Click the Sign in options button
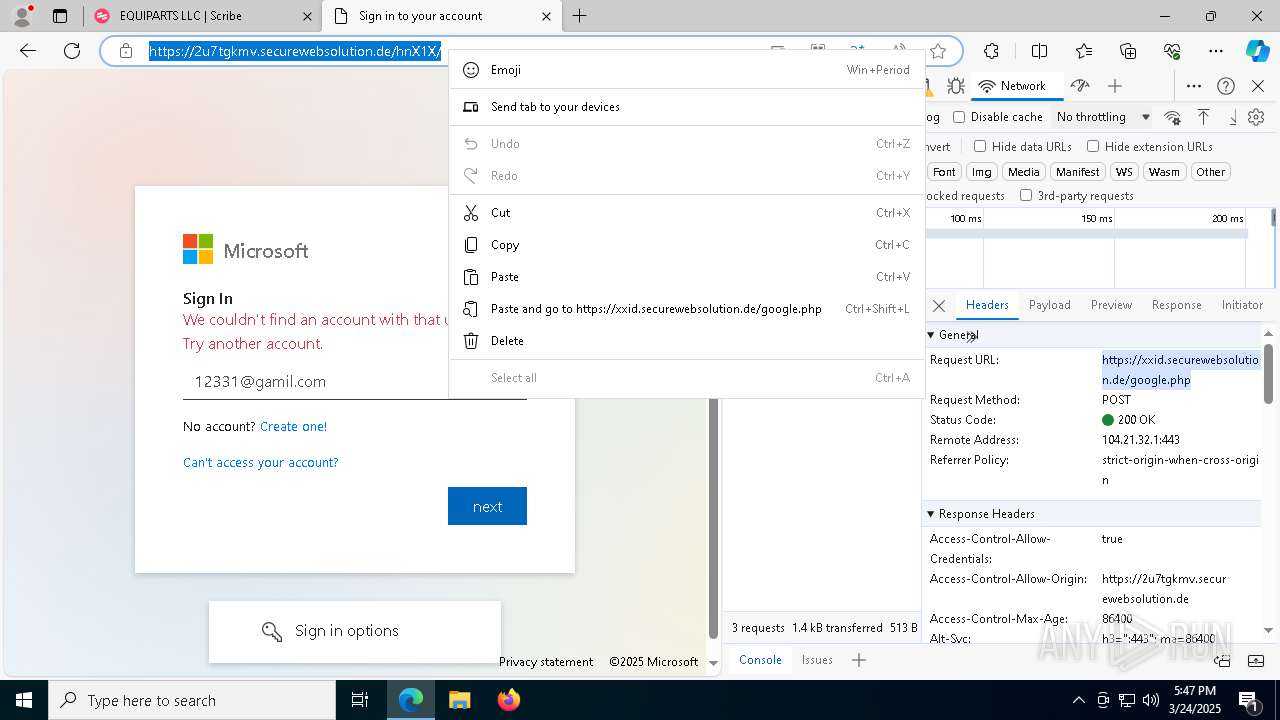The height and width of the screenshot is (720, 1280). tap(354, 631)
